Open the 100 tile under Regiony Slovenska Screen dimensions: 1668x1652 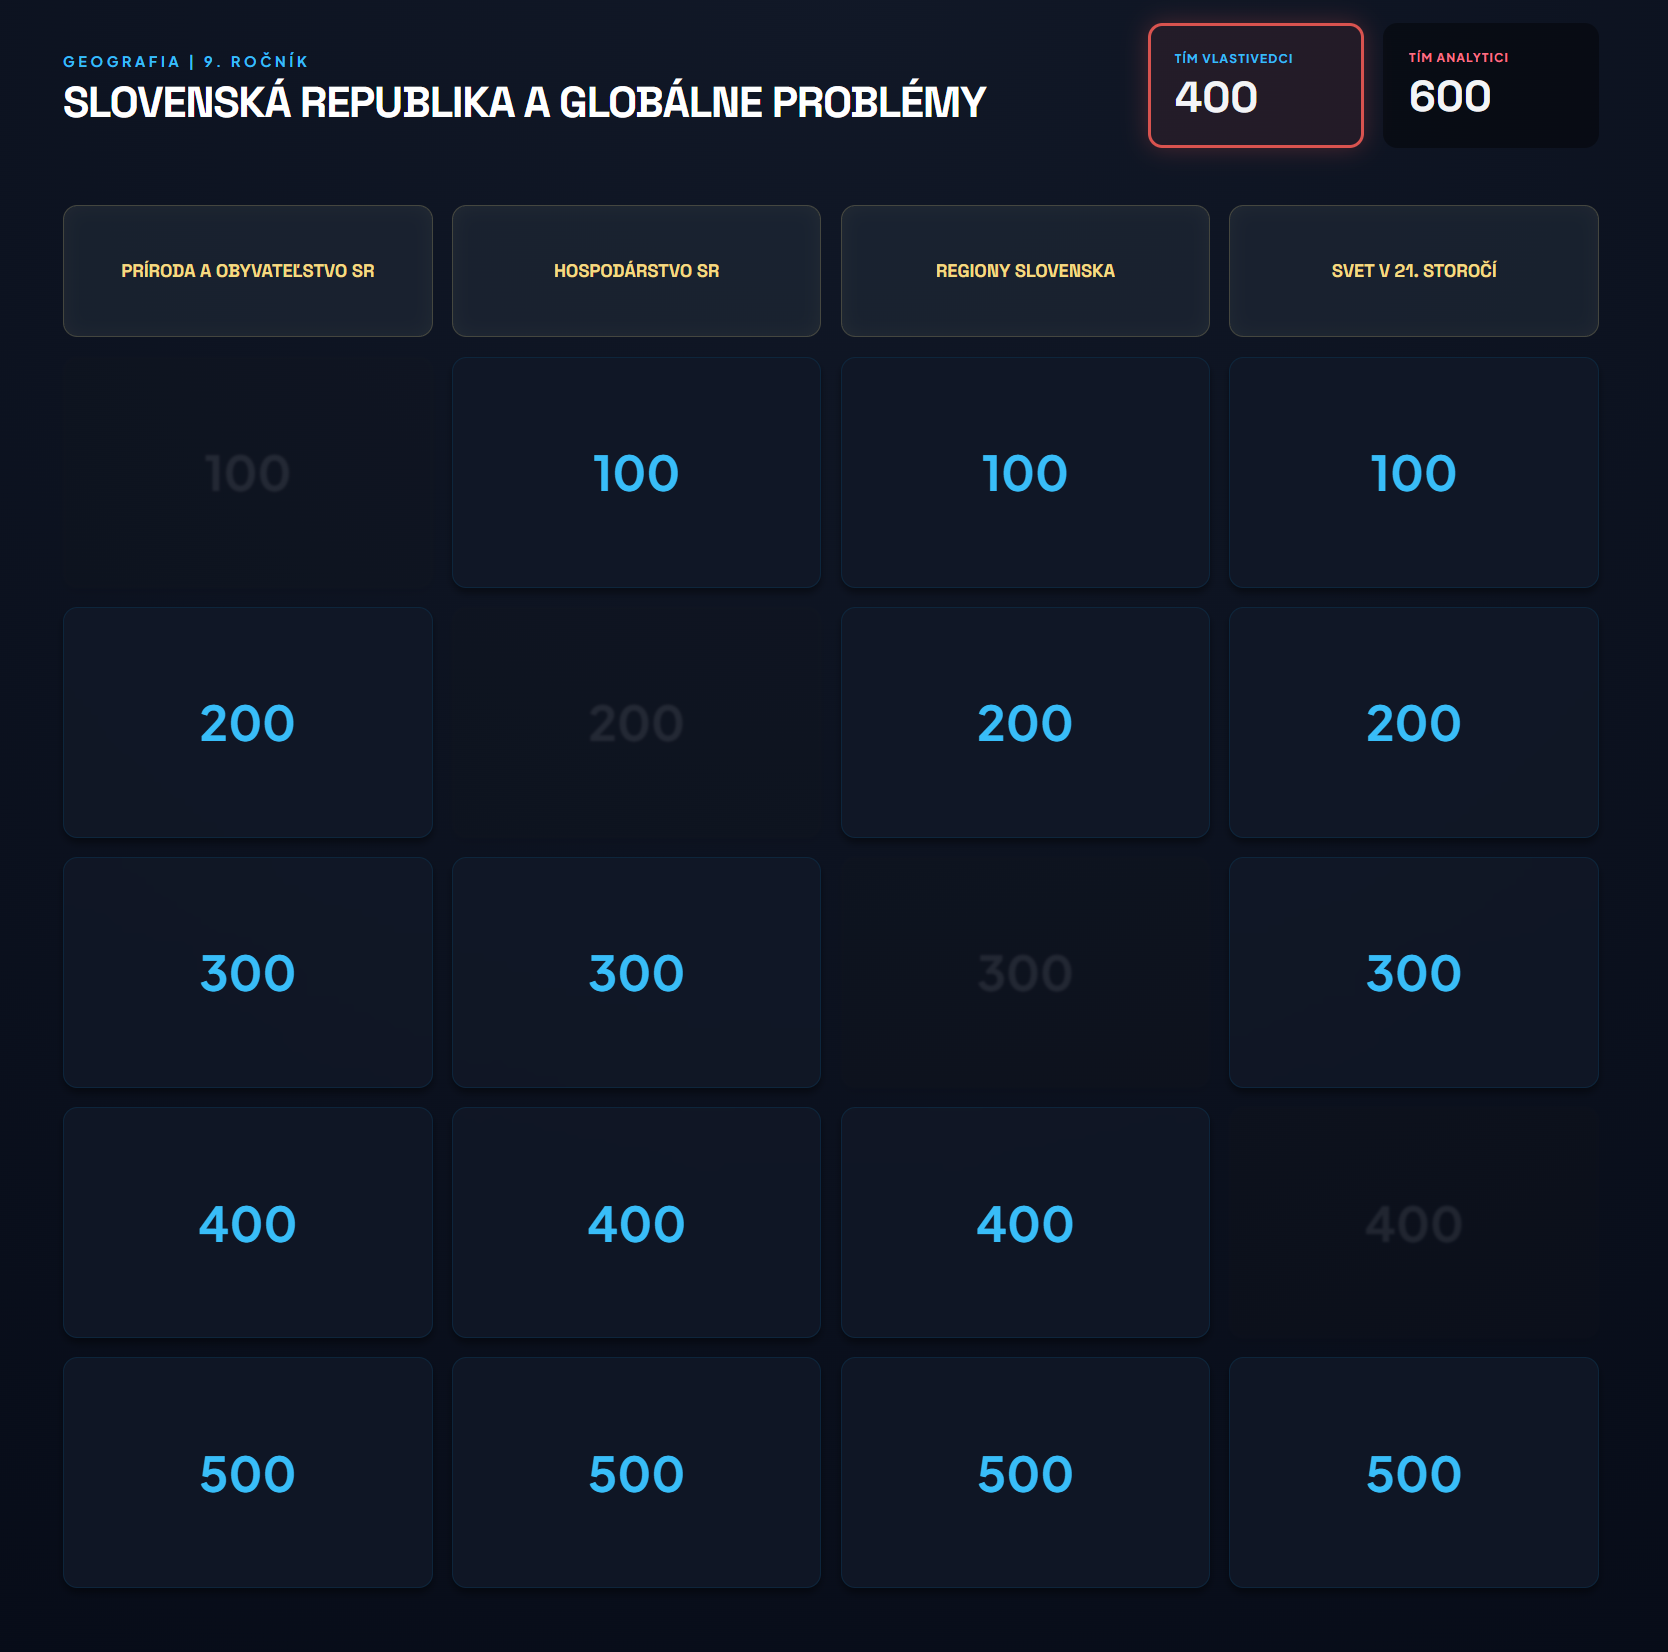[x=1025, y=472]
